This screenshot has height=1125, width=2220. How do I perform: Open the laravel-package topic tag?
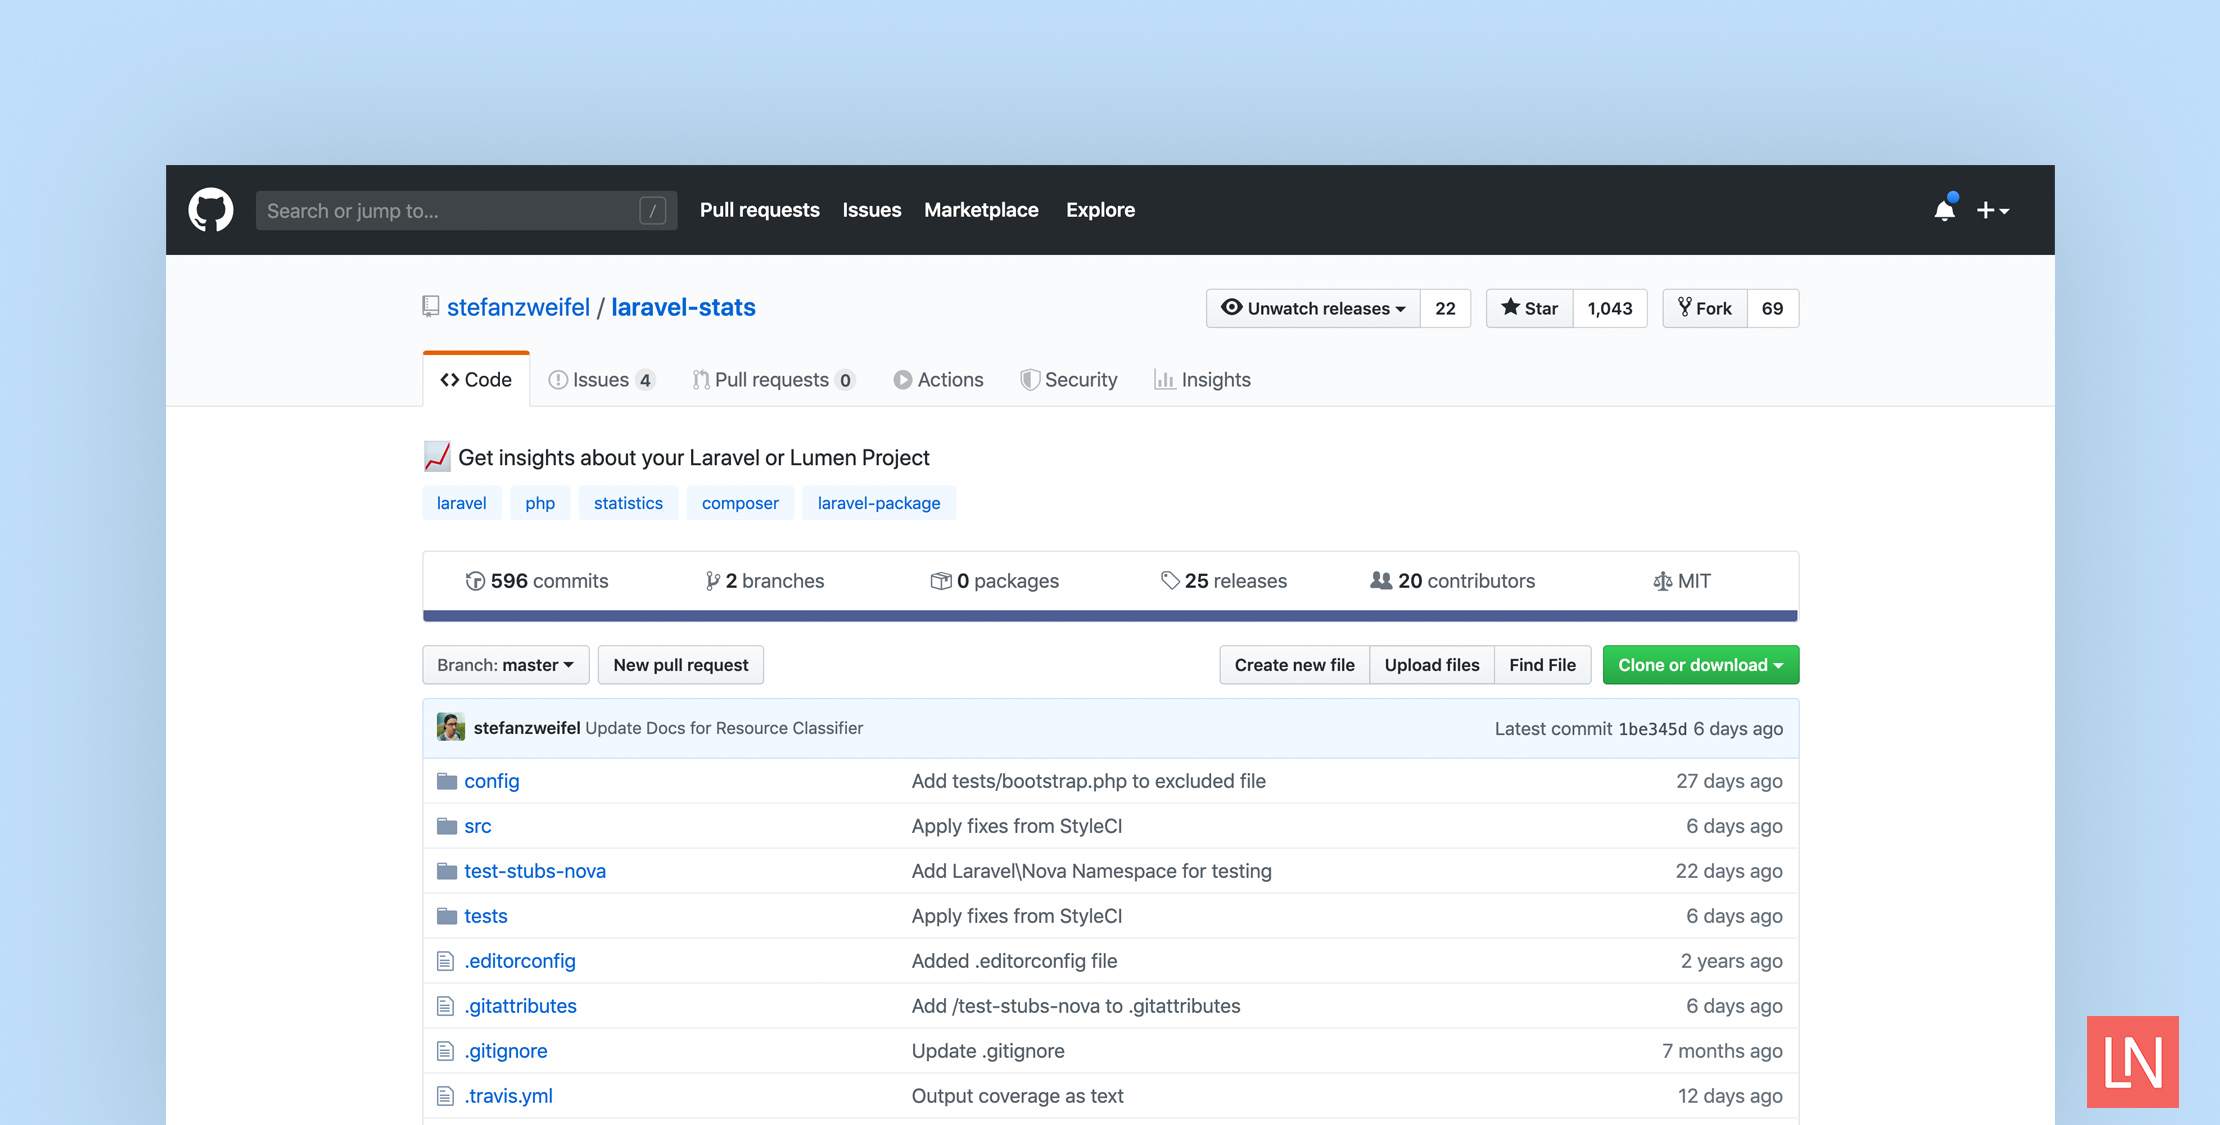click(879, 503)
